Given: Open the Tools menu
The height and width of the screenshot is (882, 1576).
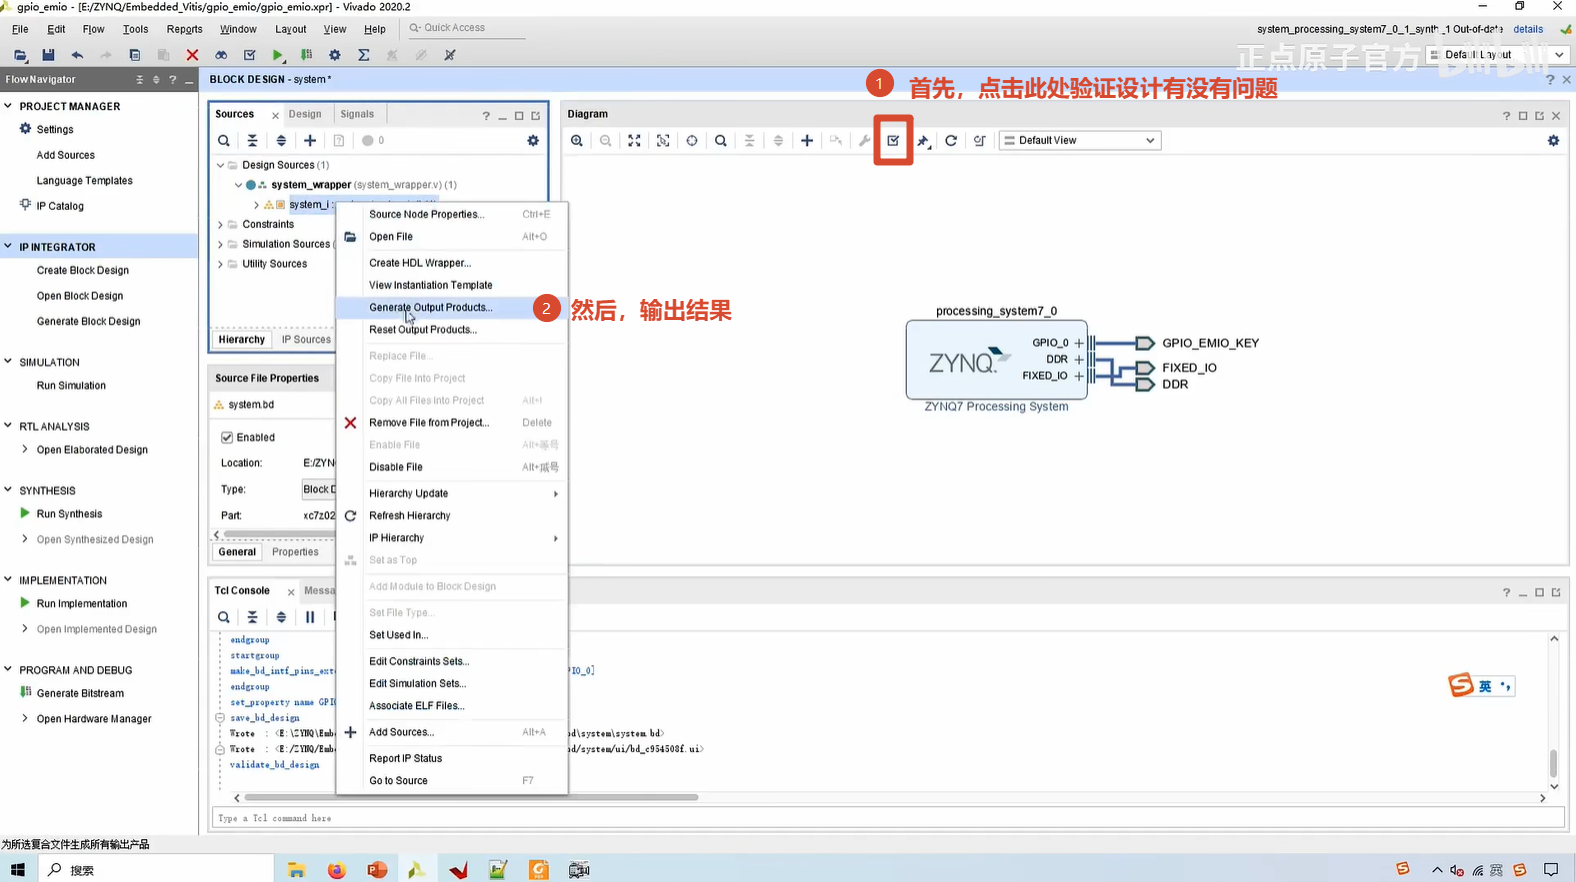Looking at the screenshot, I should pos(135,29).
